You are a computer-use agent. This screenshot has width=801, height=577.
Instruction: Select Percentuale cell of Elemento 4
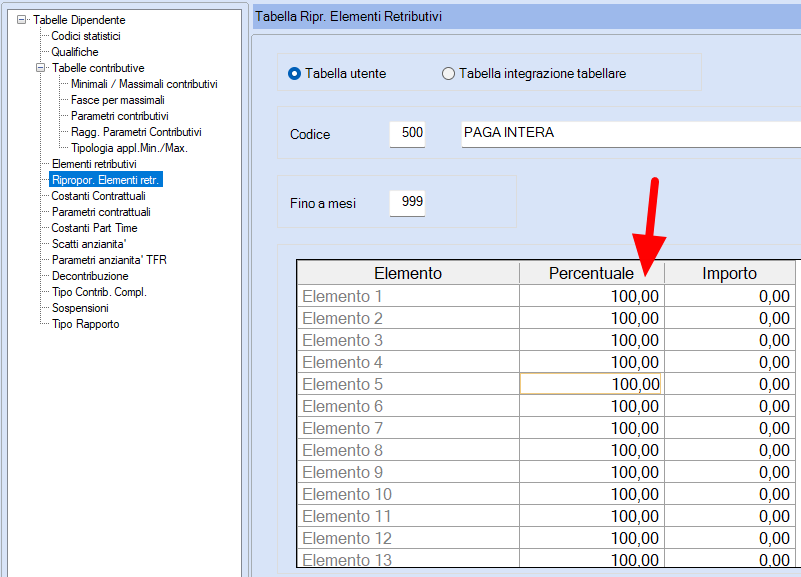click(592, 362)
